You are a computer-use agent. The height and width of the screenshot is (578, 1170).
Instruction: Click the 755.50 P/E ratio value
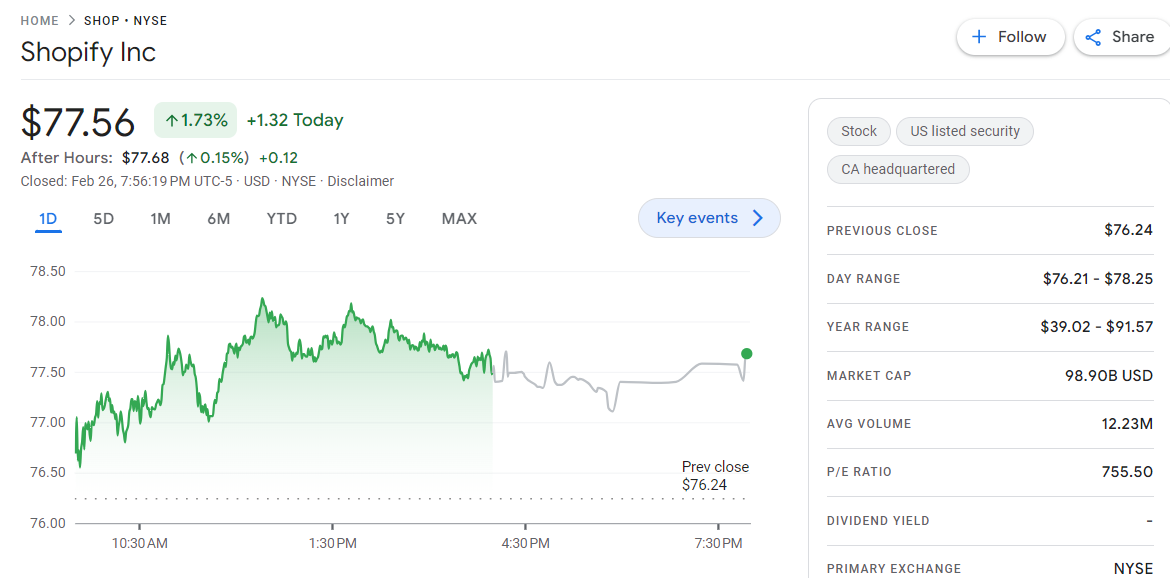(1127, 472)
